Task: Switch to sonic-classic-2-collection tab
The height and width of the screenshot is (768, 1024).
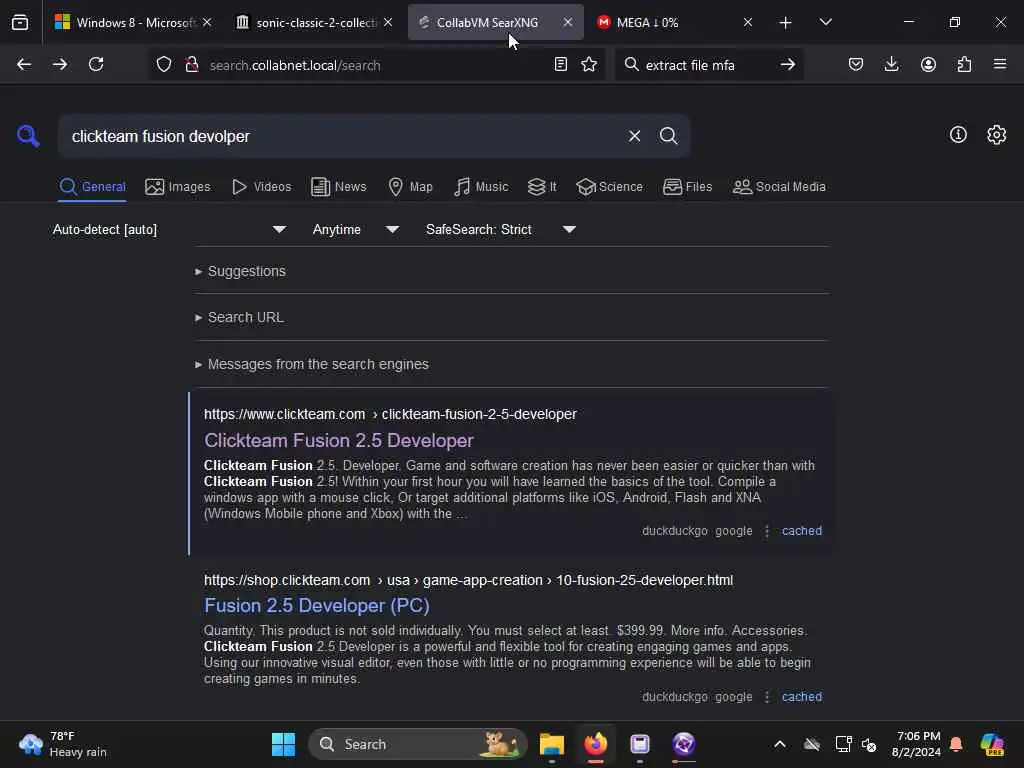Action: coord(315,22)
